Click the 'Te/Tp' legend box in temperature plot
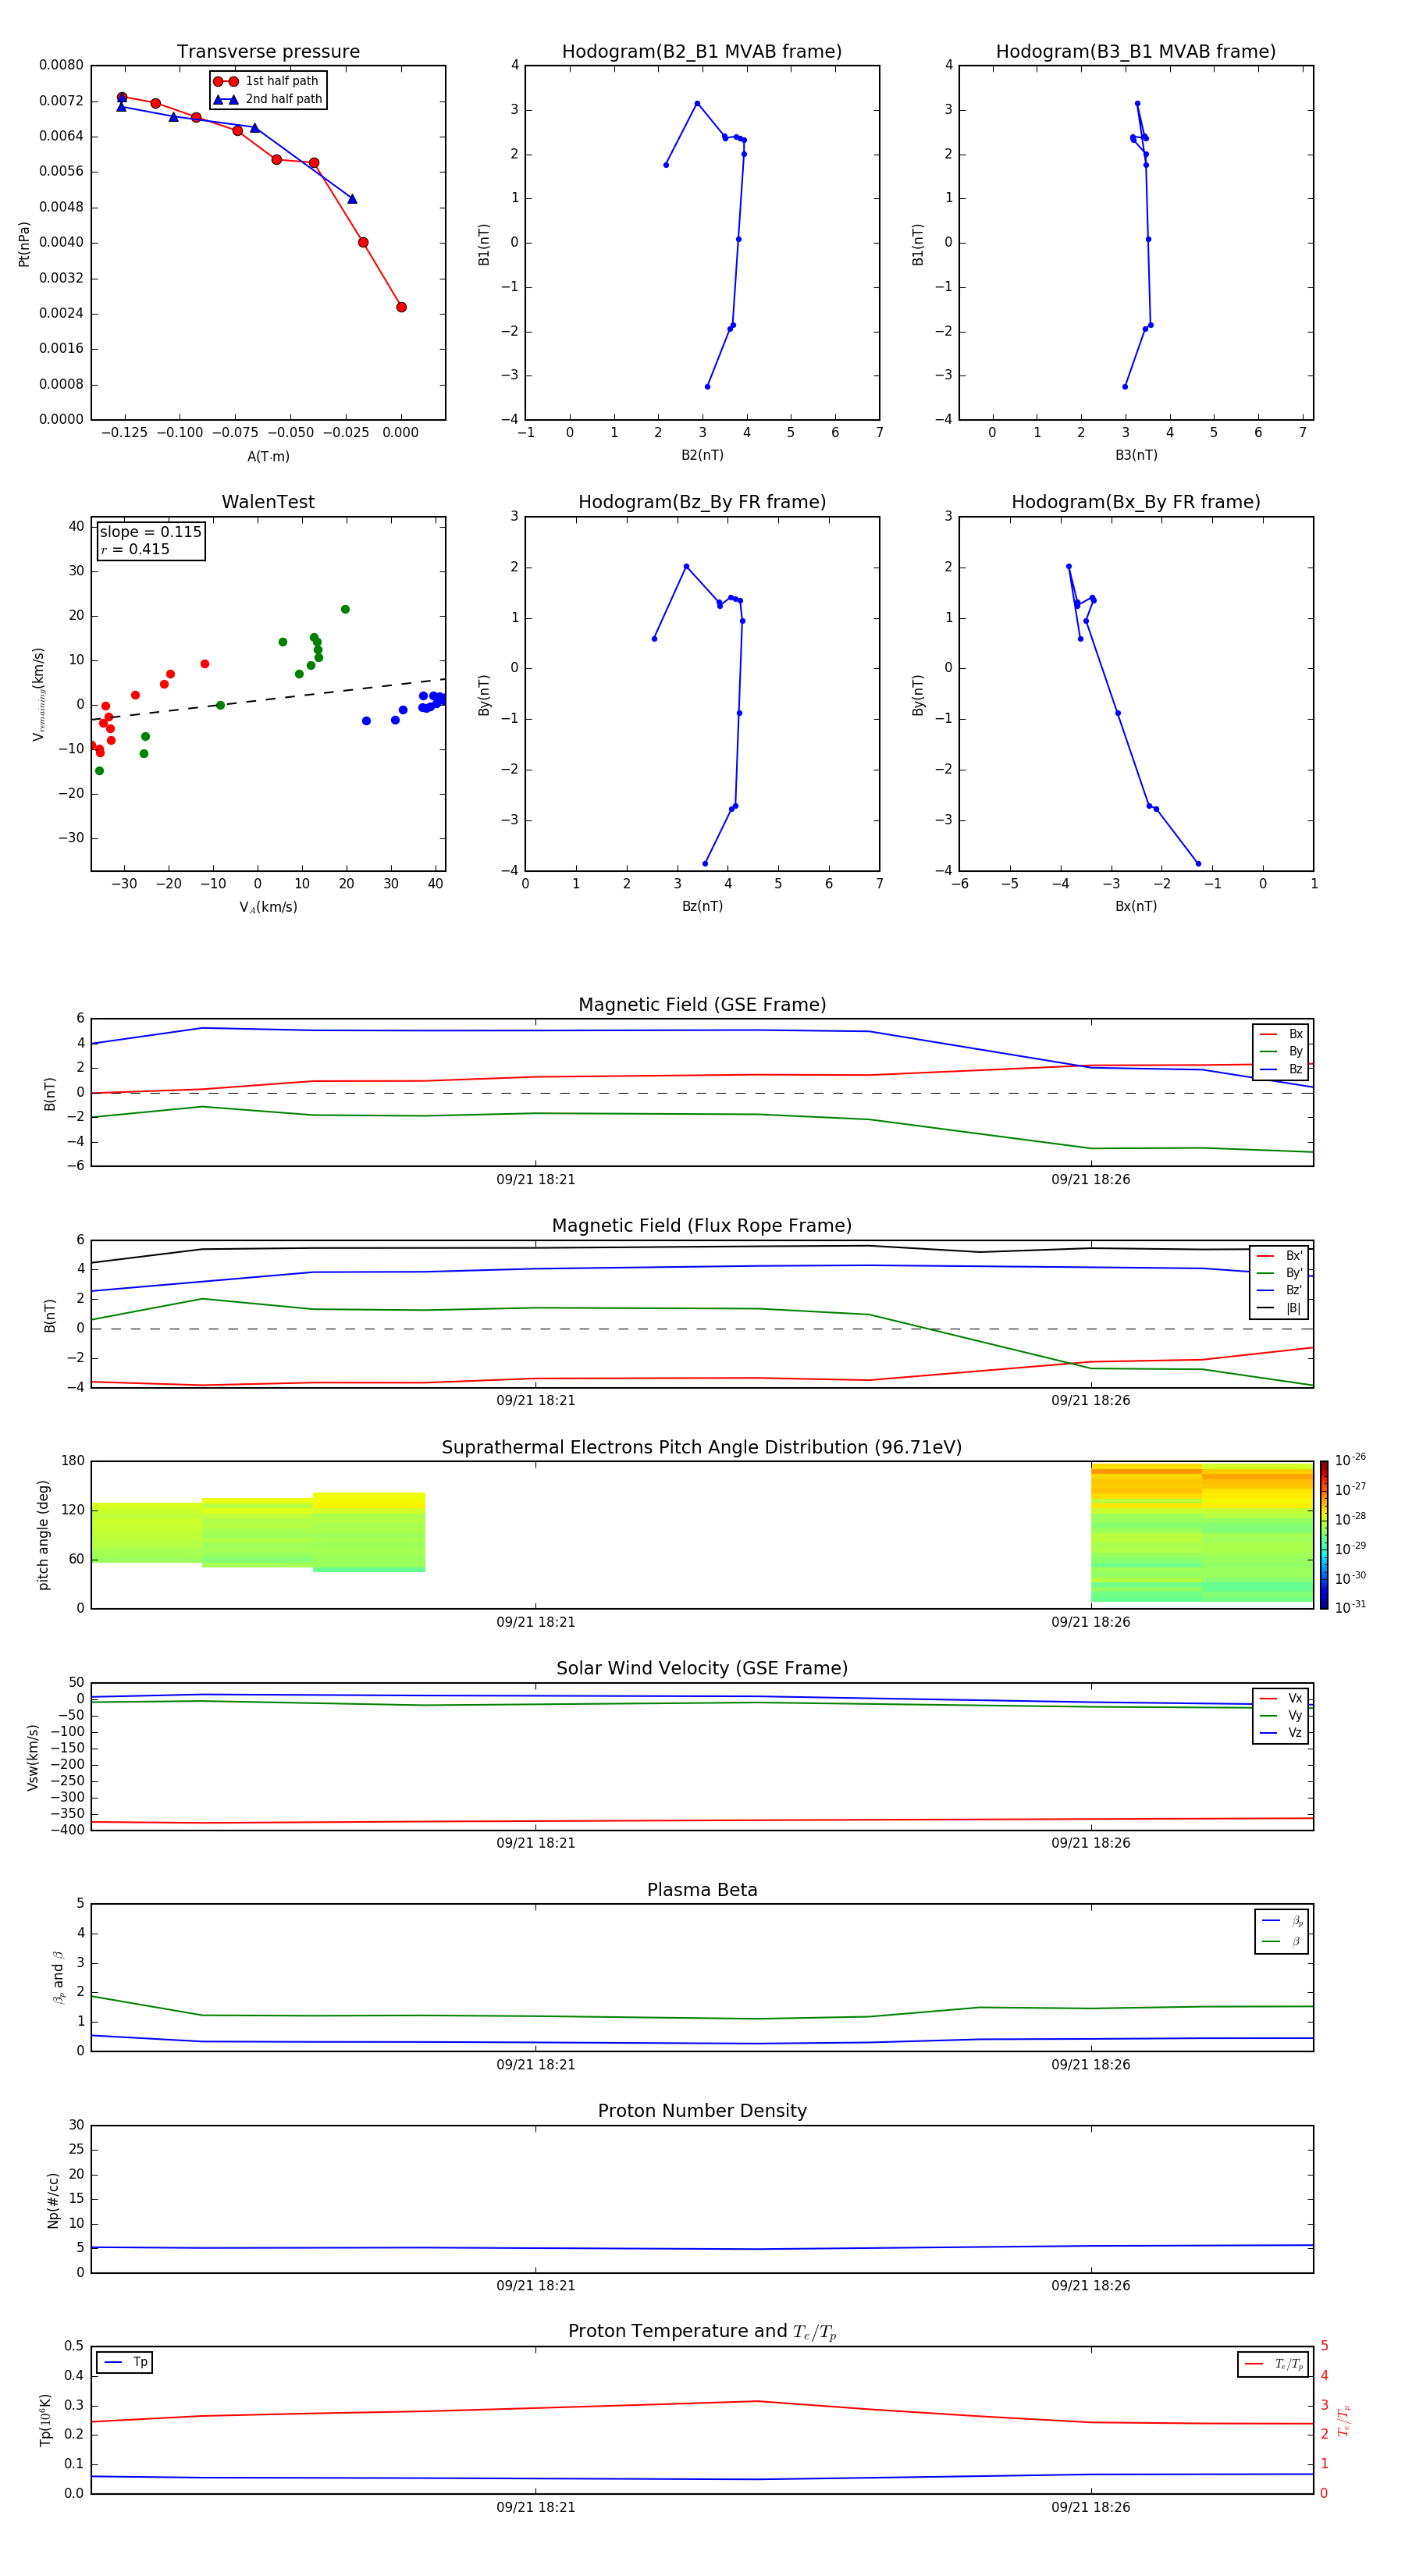 1273,2364
